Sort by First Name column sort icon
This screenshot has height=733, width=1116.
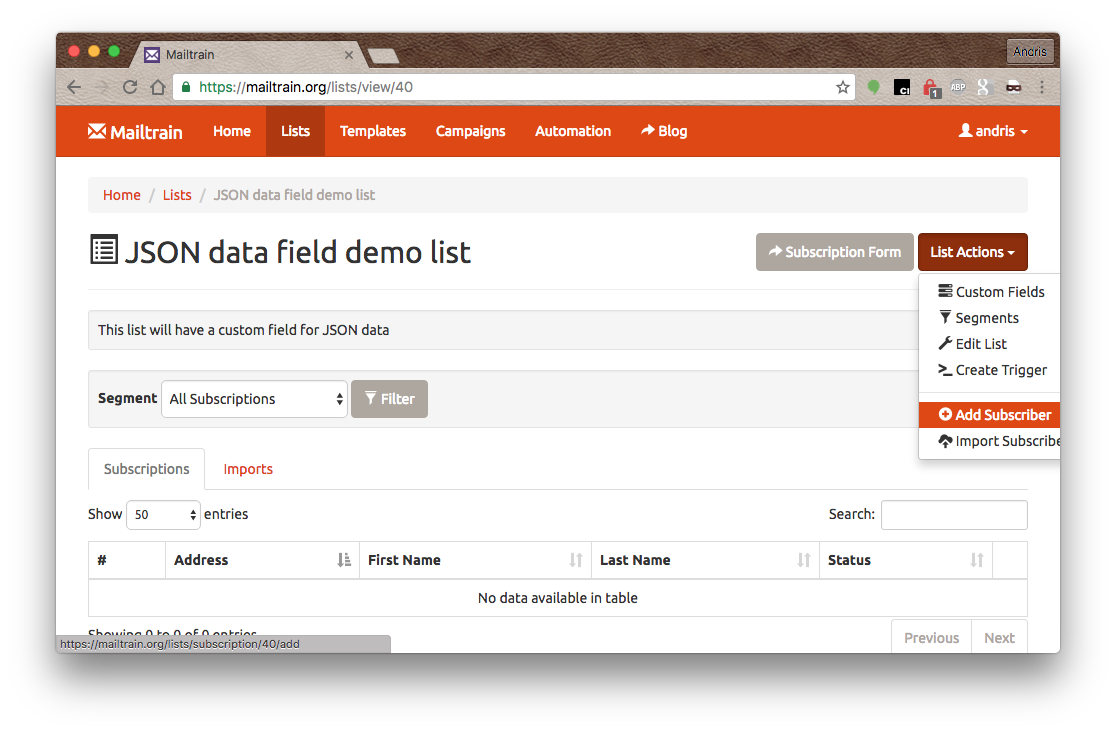click(576, 560)
